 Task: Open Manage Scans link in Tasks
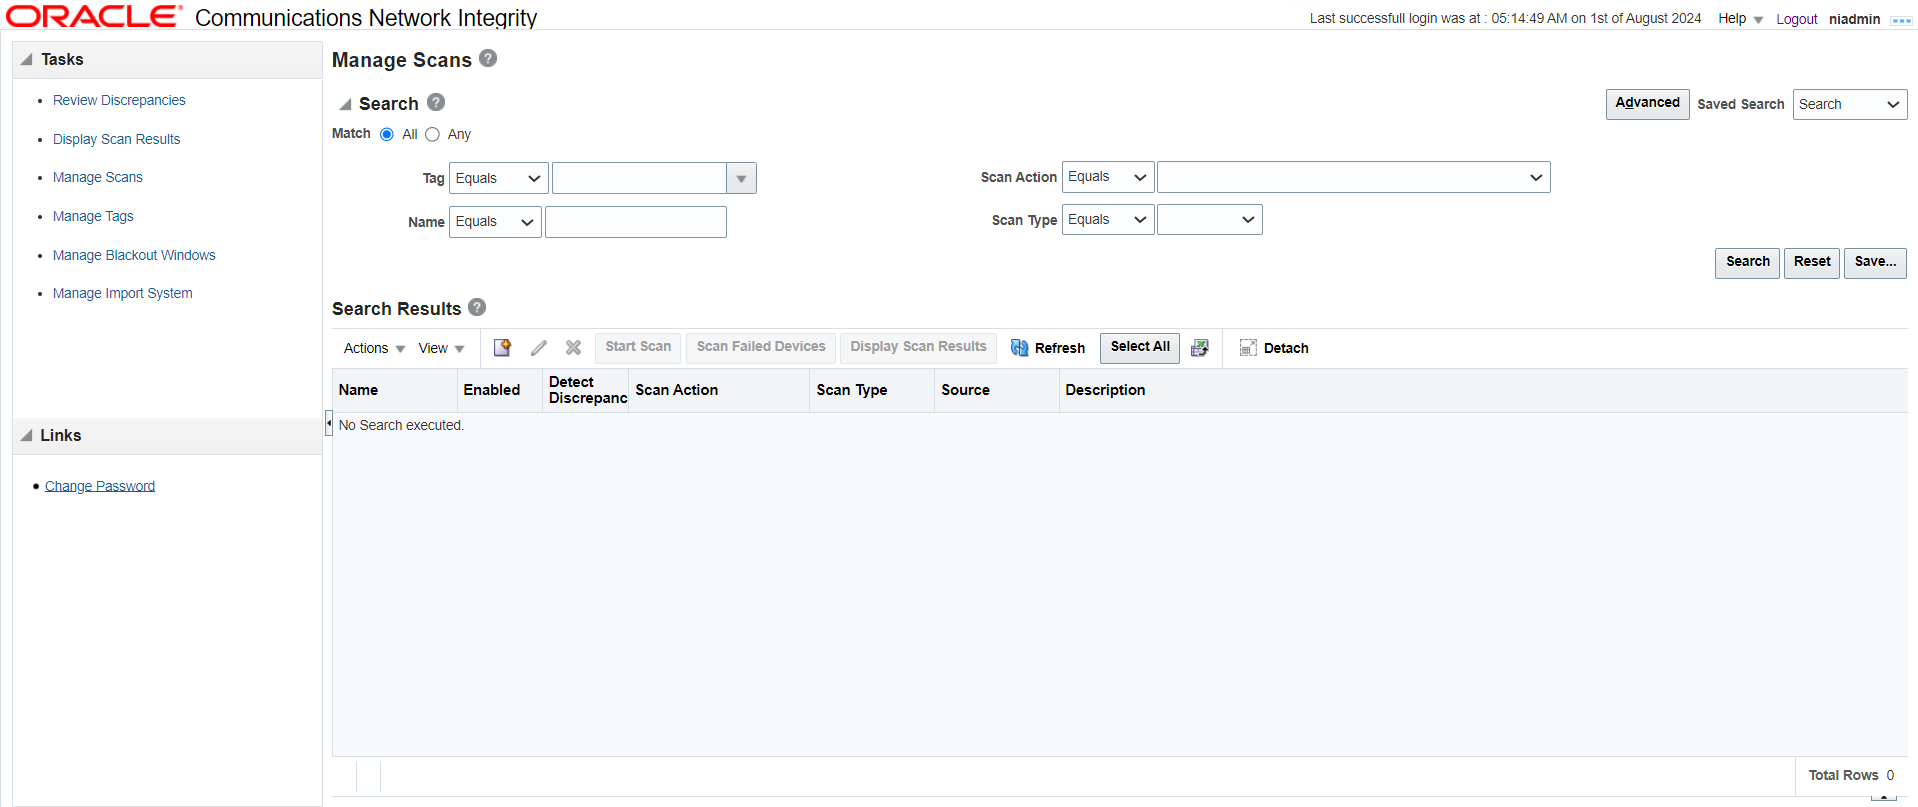98,177
